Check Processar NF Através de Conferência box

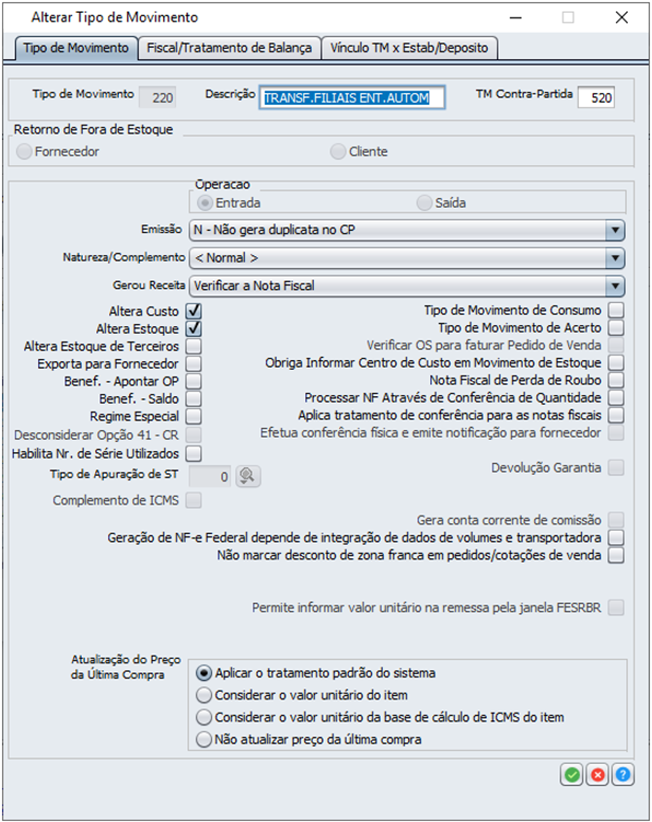(x=616, y=398)
